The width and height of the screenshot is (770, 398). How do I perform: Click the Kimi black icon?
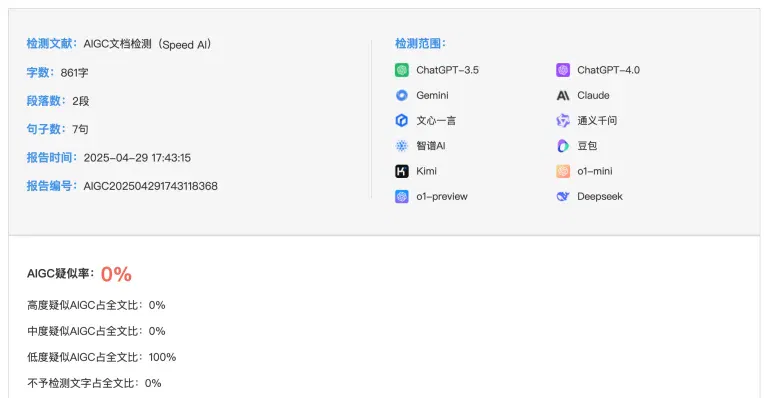pos(402,171)
